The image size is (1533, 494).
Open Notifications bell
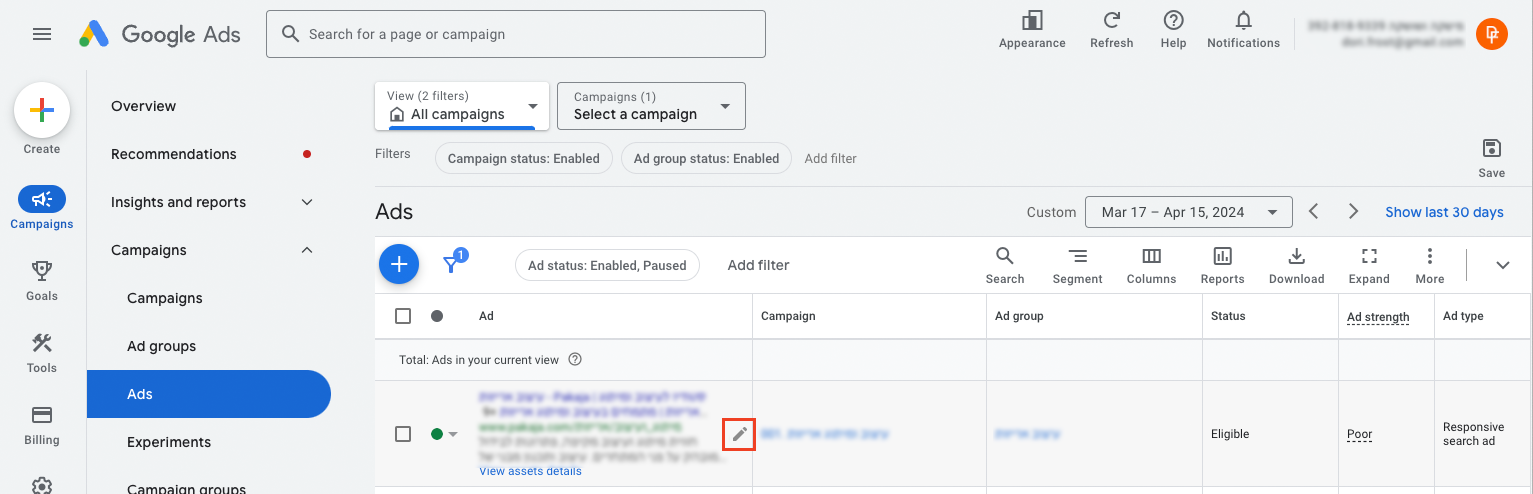(1243, 21)
